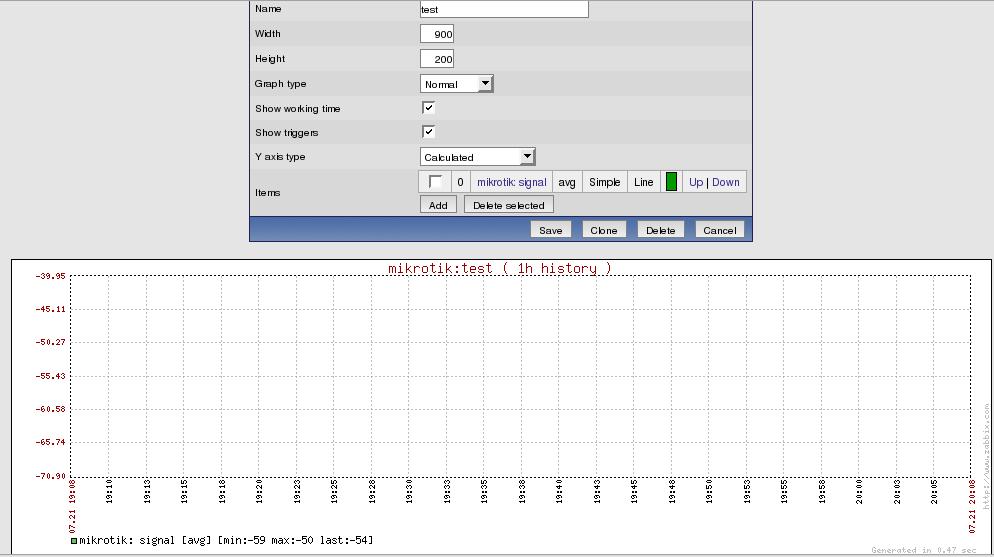994x557 pixels.
Task: Move item up with the Up link
Action: point(696,182)
